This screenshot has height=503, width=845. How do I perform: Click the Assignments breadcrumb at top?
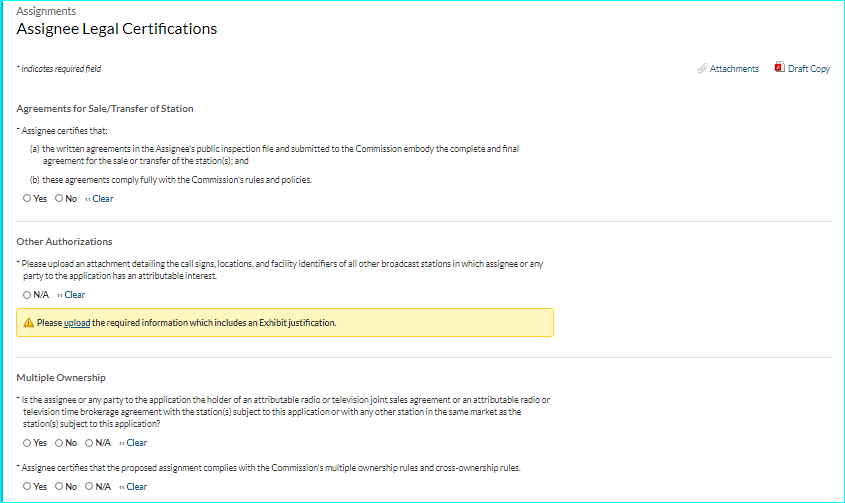[x=46, y=11]
